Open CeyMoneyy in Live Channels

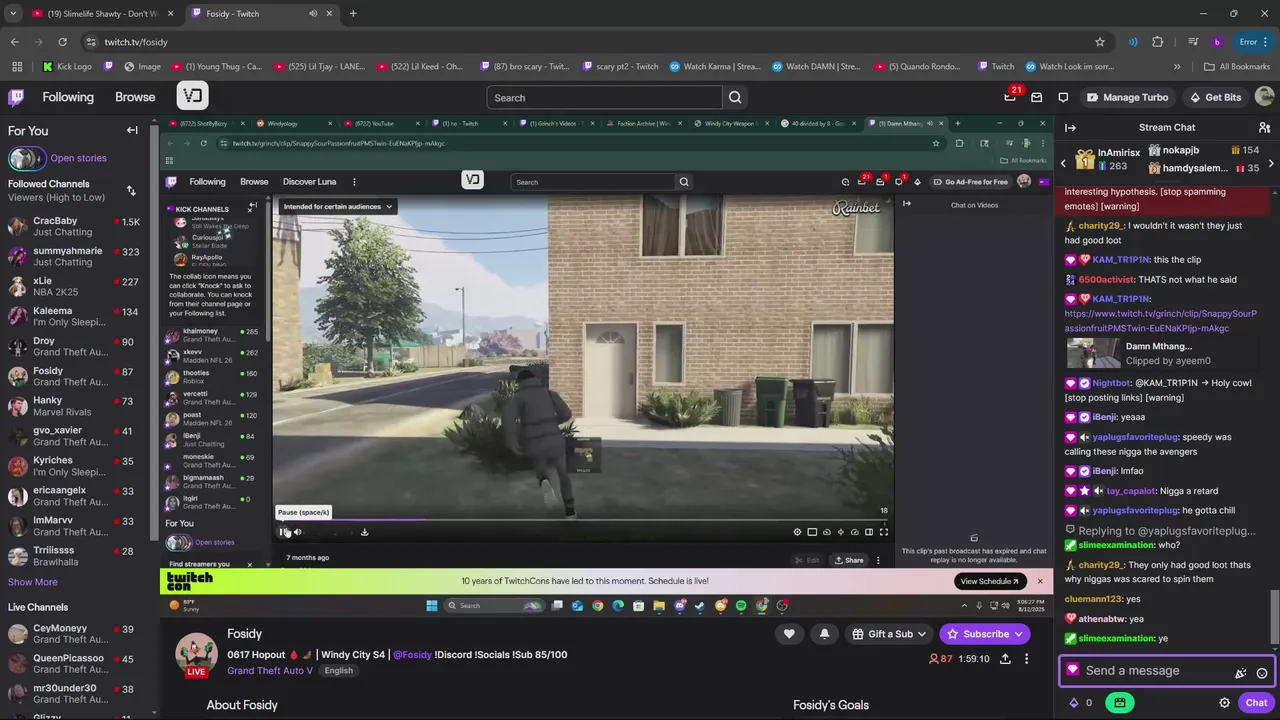77,634
